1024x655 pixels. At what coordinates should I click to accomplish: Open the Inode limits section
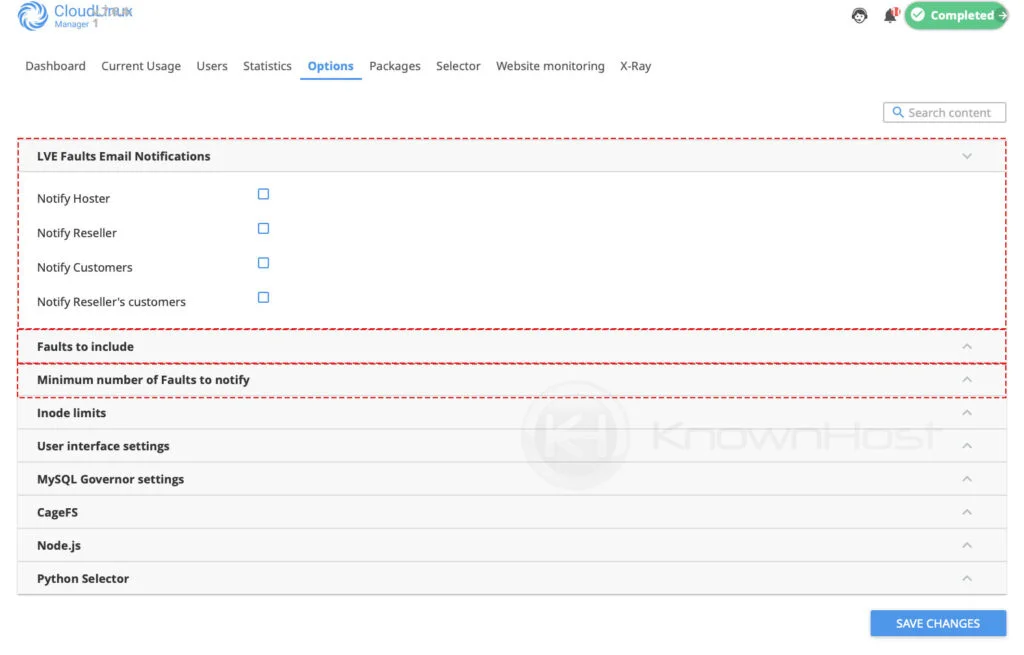966,412
